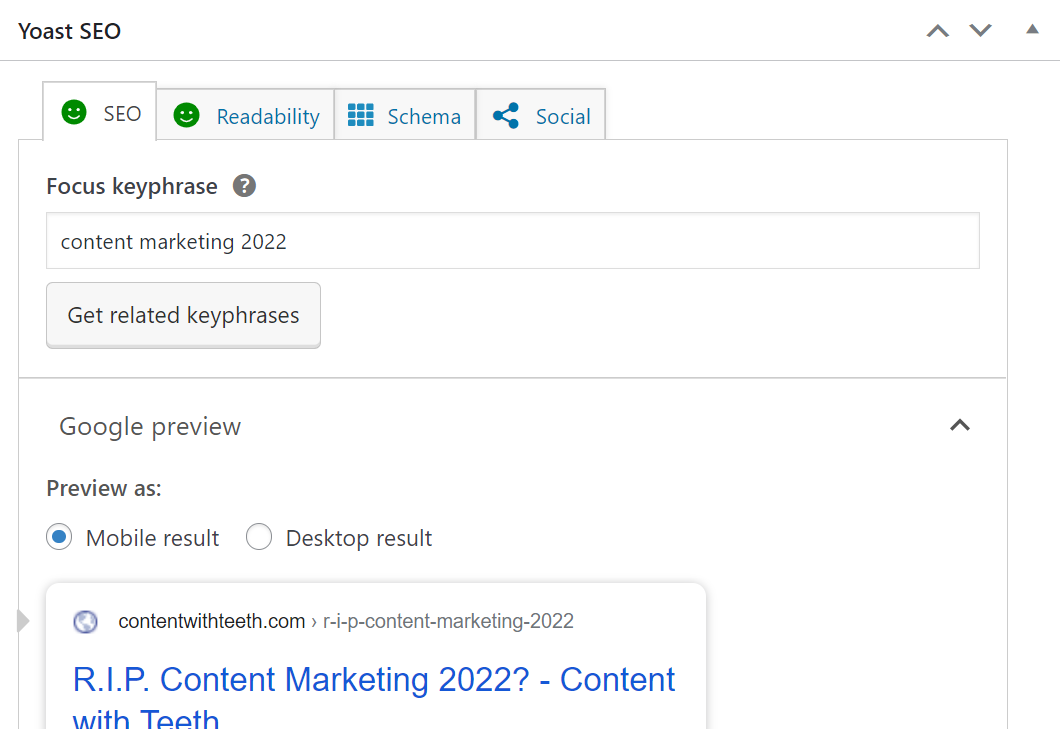Click the R.I.P. Content Marketing 2022 preview title
This screenshot has width=1060, height=729.
click(x=374, y=697)
